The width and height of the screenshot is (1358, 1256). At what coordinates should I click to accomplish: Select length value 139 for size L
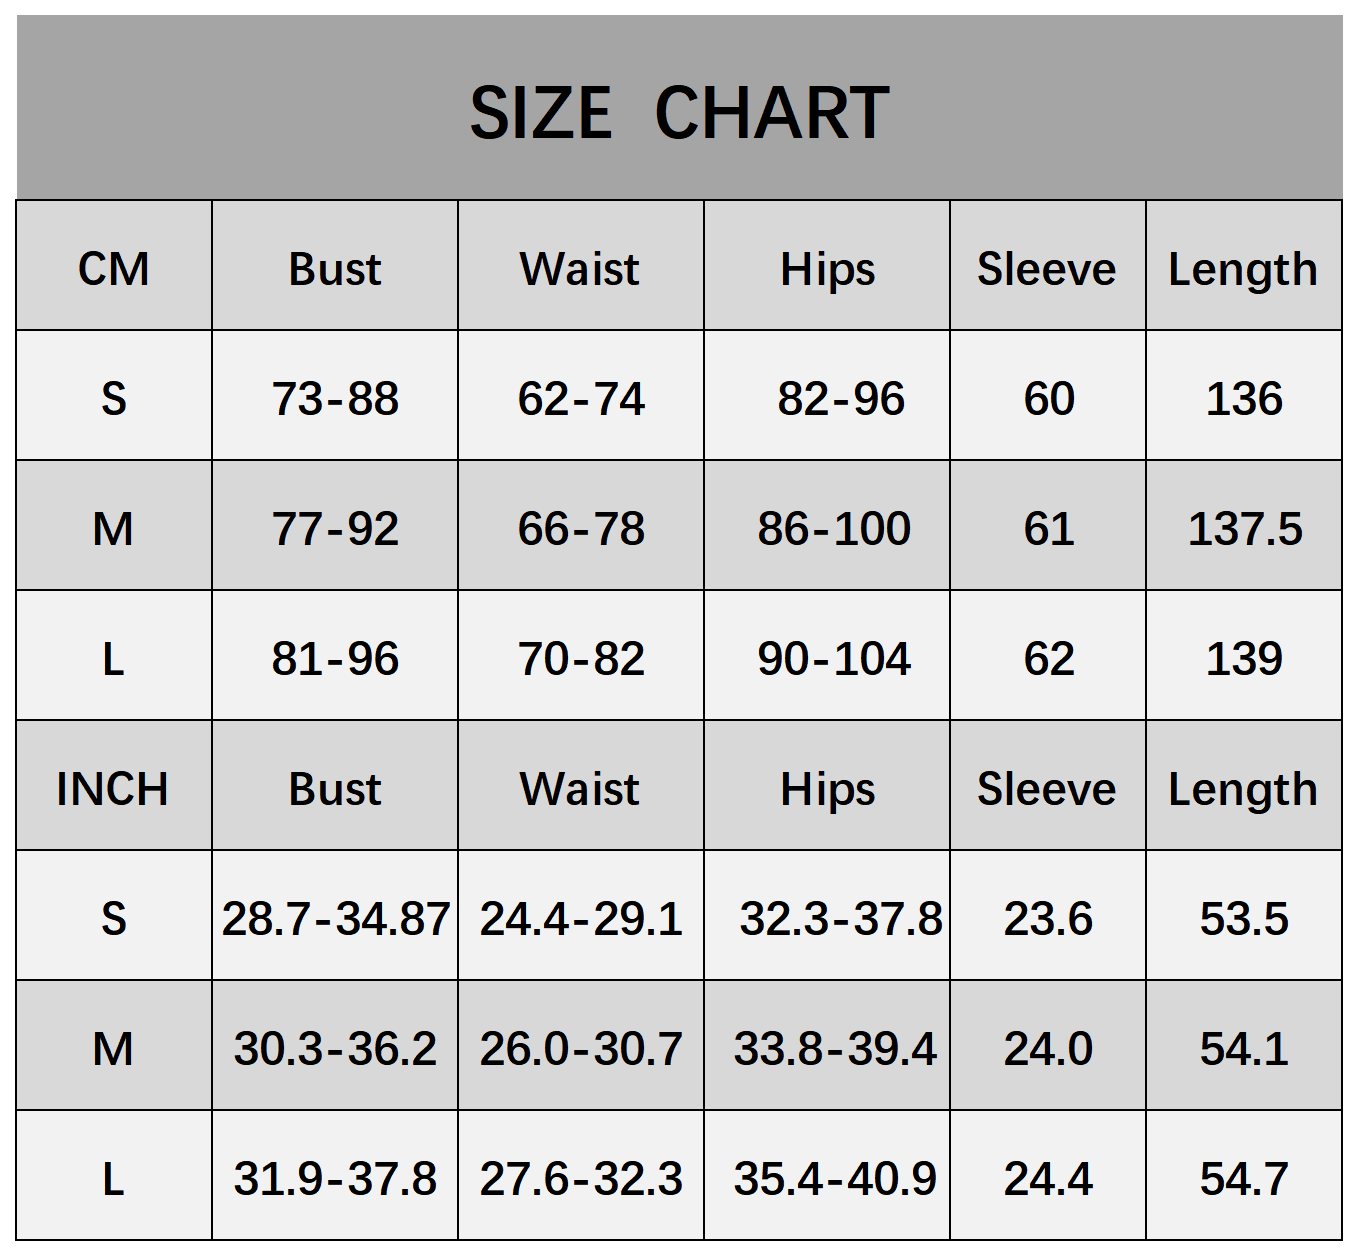coord(1244,659)
